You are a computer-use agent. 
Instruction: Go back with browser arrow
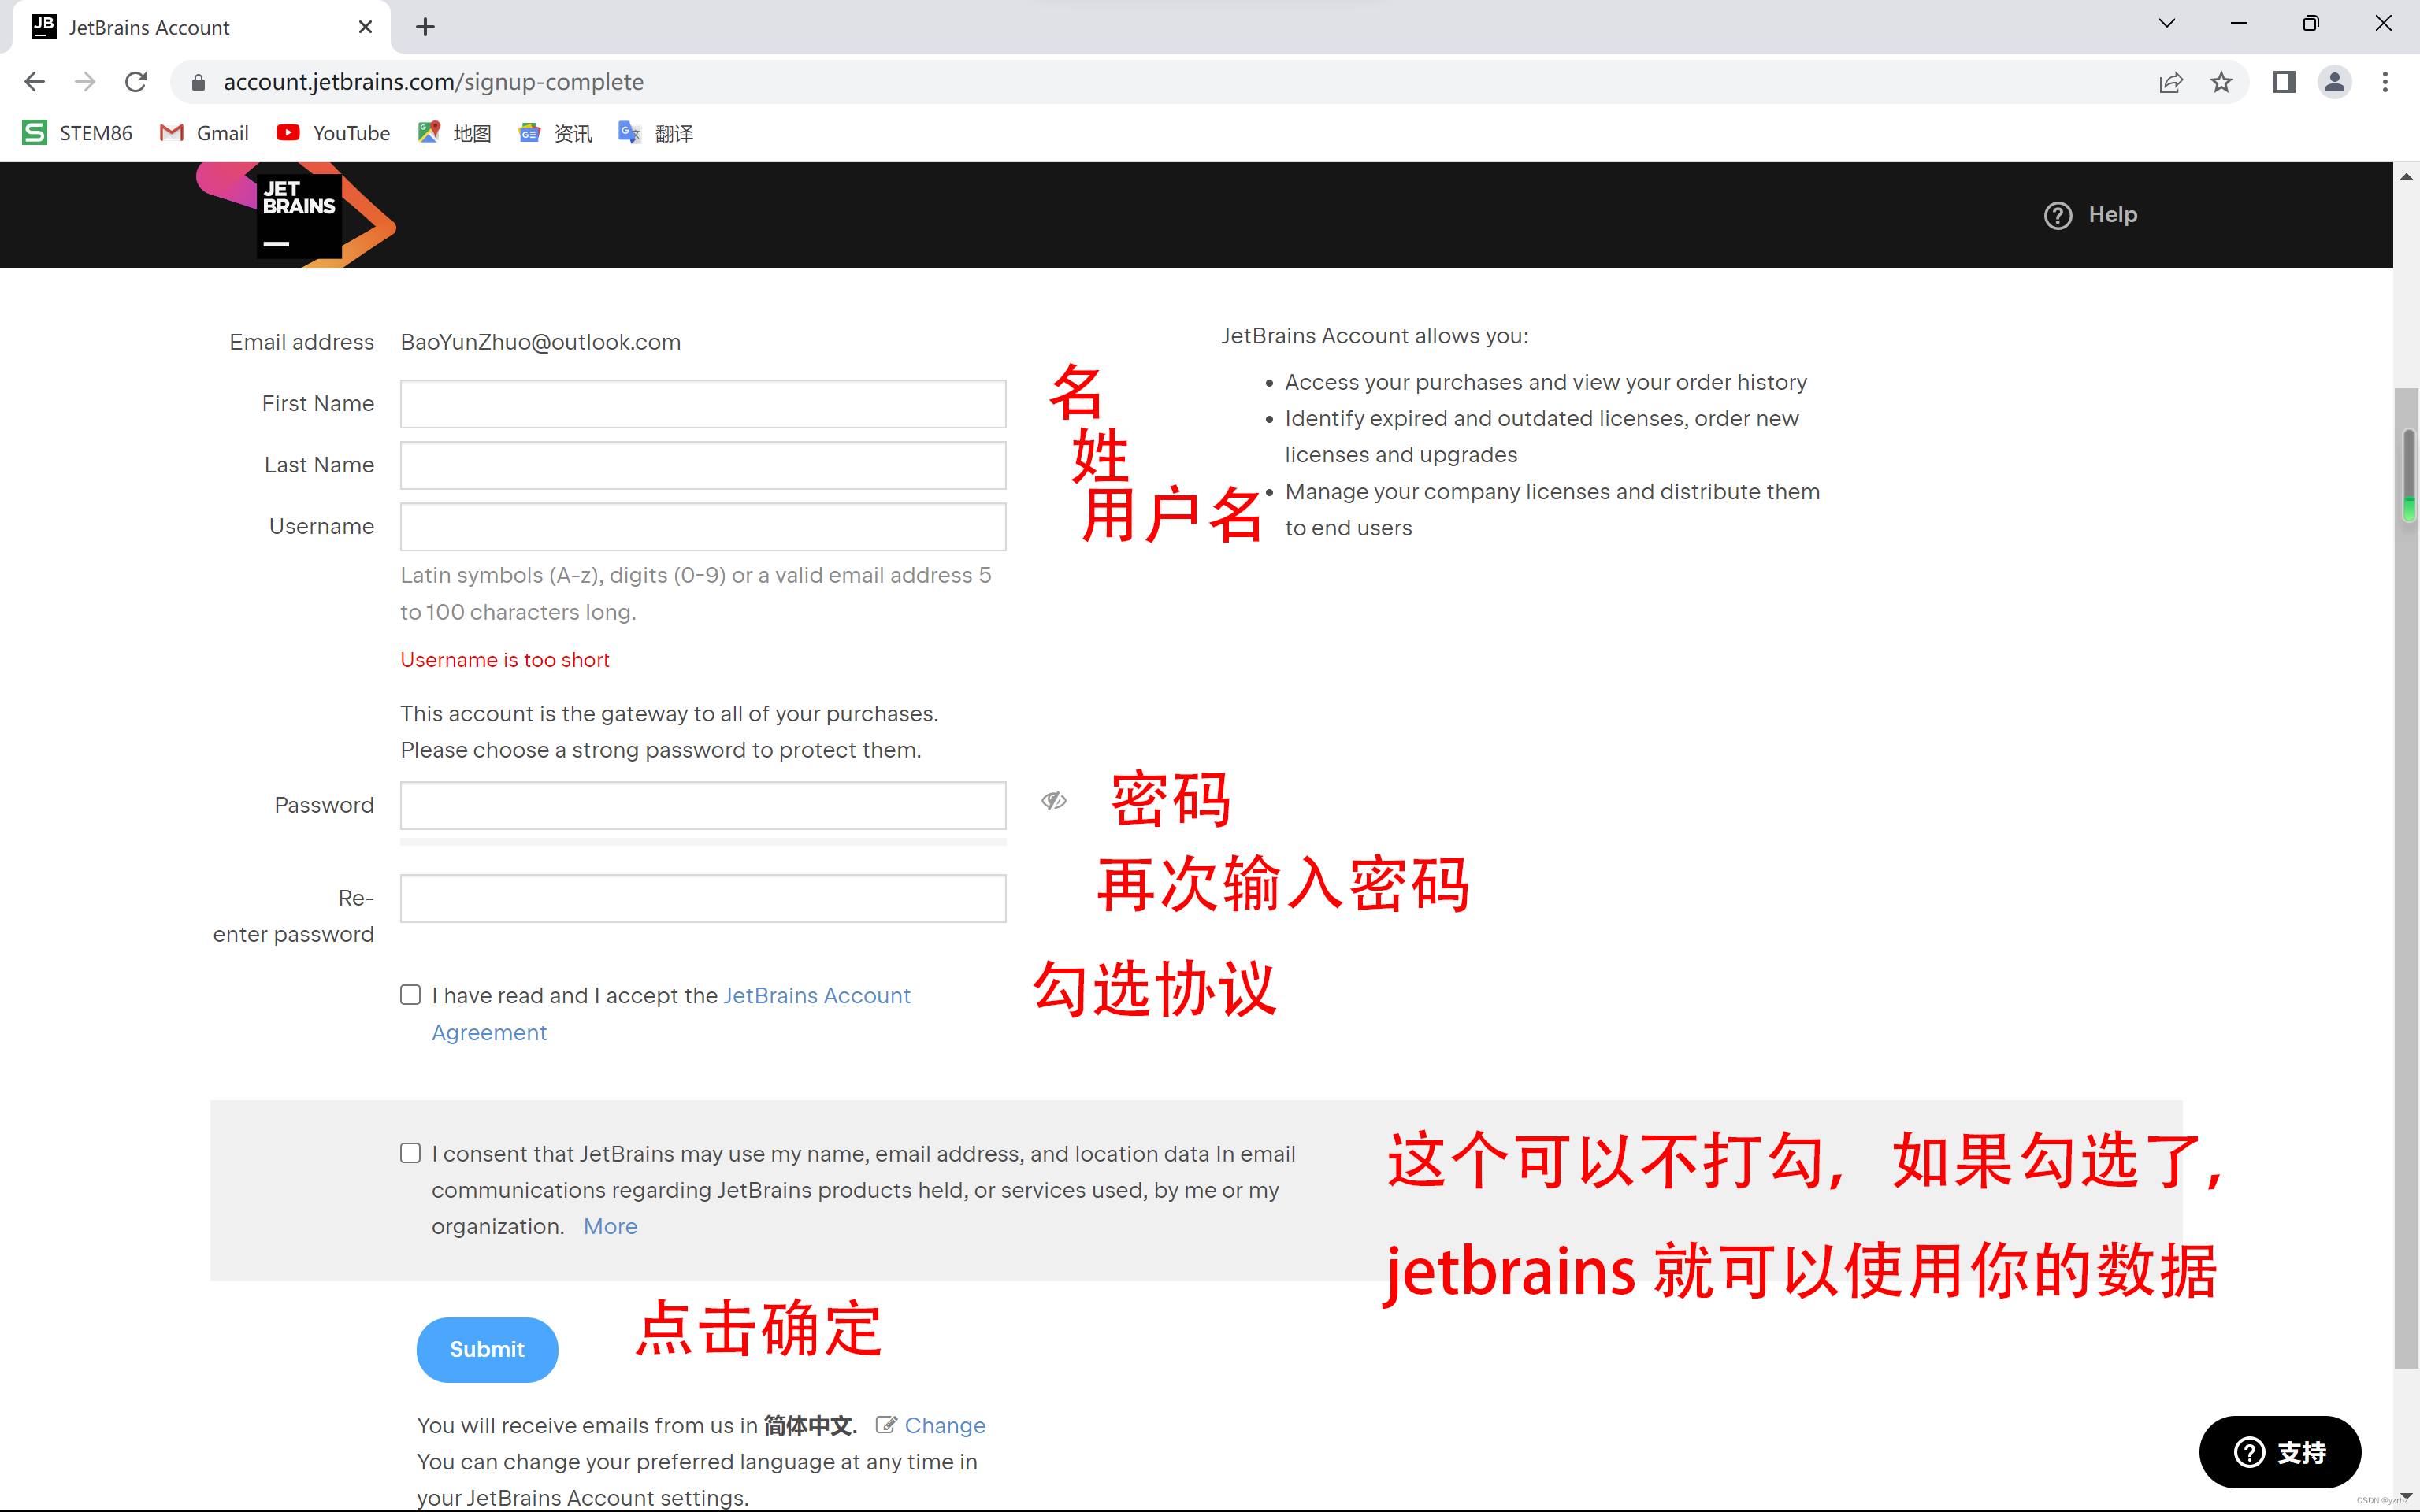[x=35, y=82]
